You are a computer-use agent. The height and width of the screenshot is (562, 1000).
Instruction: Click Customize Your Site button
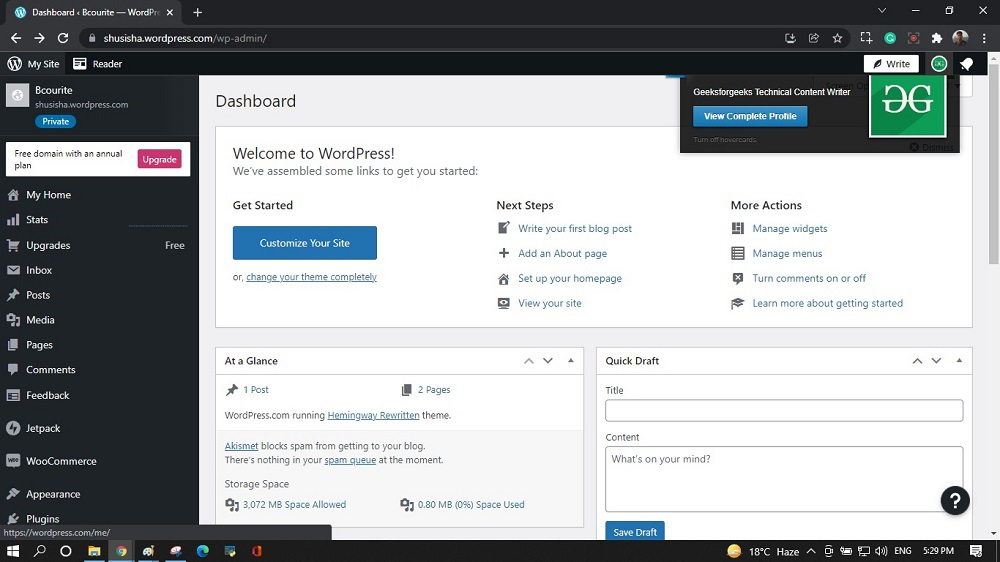(x=305, y=243)
